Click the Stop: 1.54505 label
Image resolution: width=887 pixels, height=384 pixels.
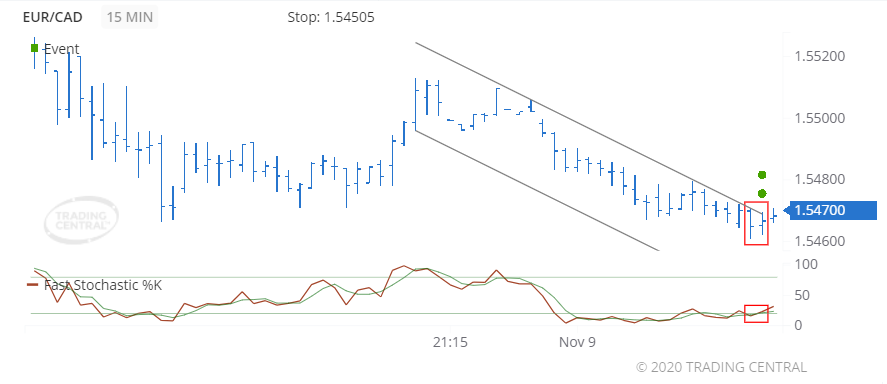[331, 18]
